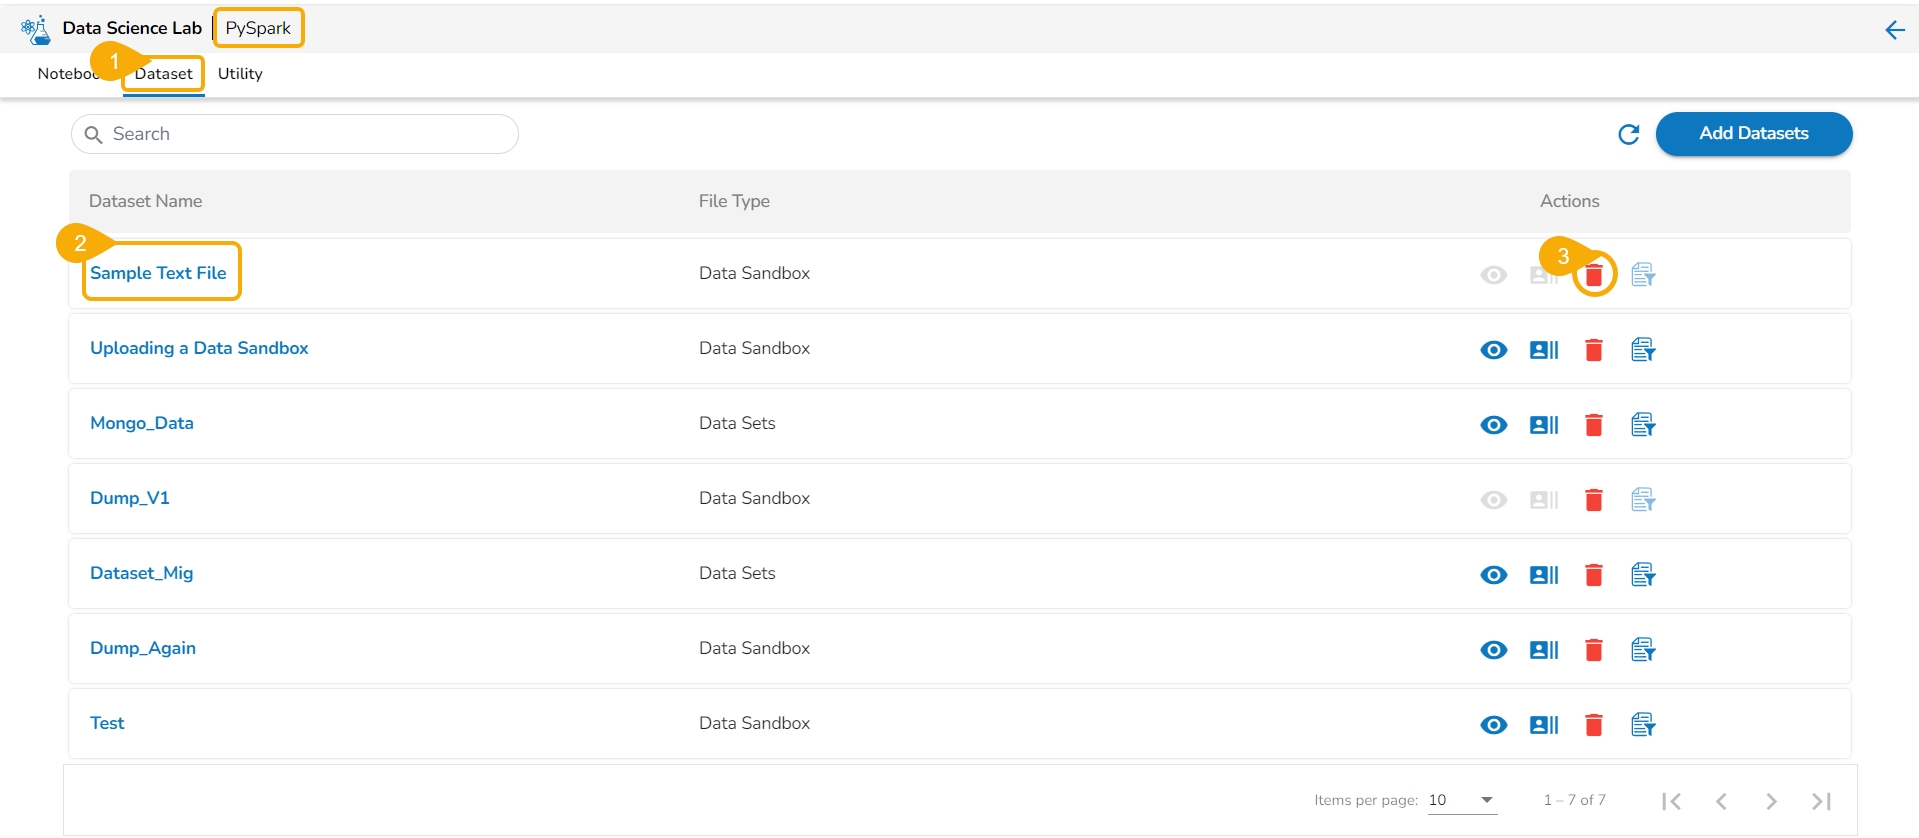Delete the Dump_V1 dataset
This screenshot has height=838, width=1919.
click(x=1594, y=499)
